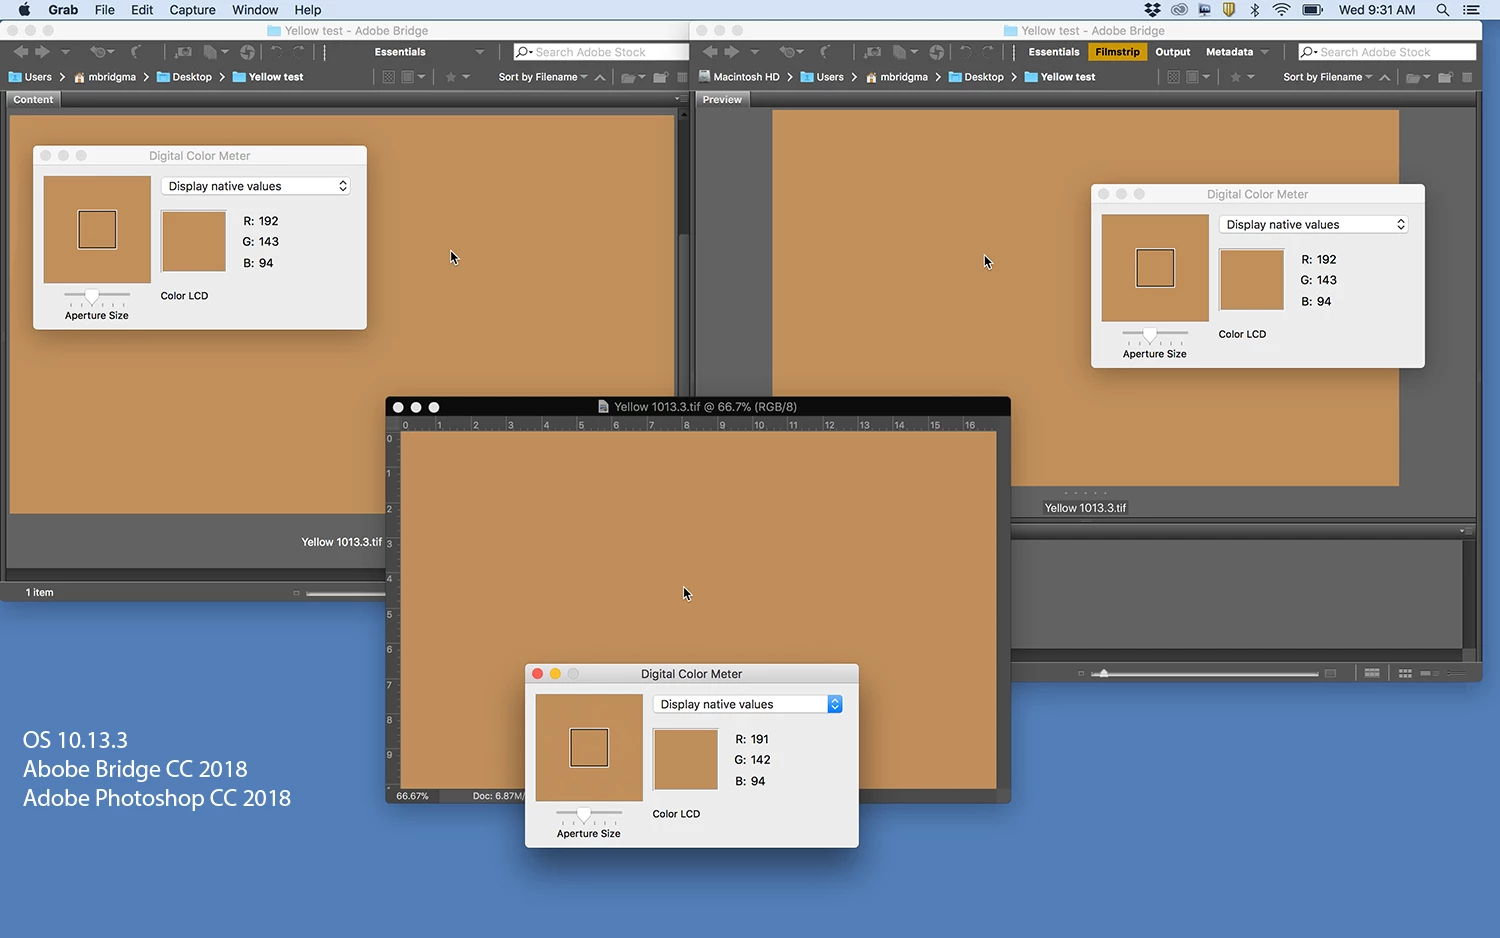Switch to thumbnail grid view in right Bridge
The image size is (1500, 938).
(x=1405, y=673)
